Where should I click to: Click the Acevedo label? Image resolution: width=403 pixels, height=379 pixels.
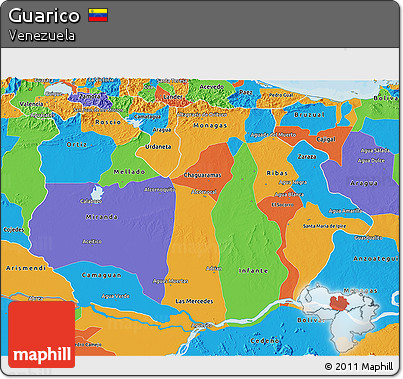(x=212, y=87)
